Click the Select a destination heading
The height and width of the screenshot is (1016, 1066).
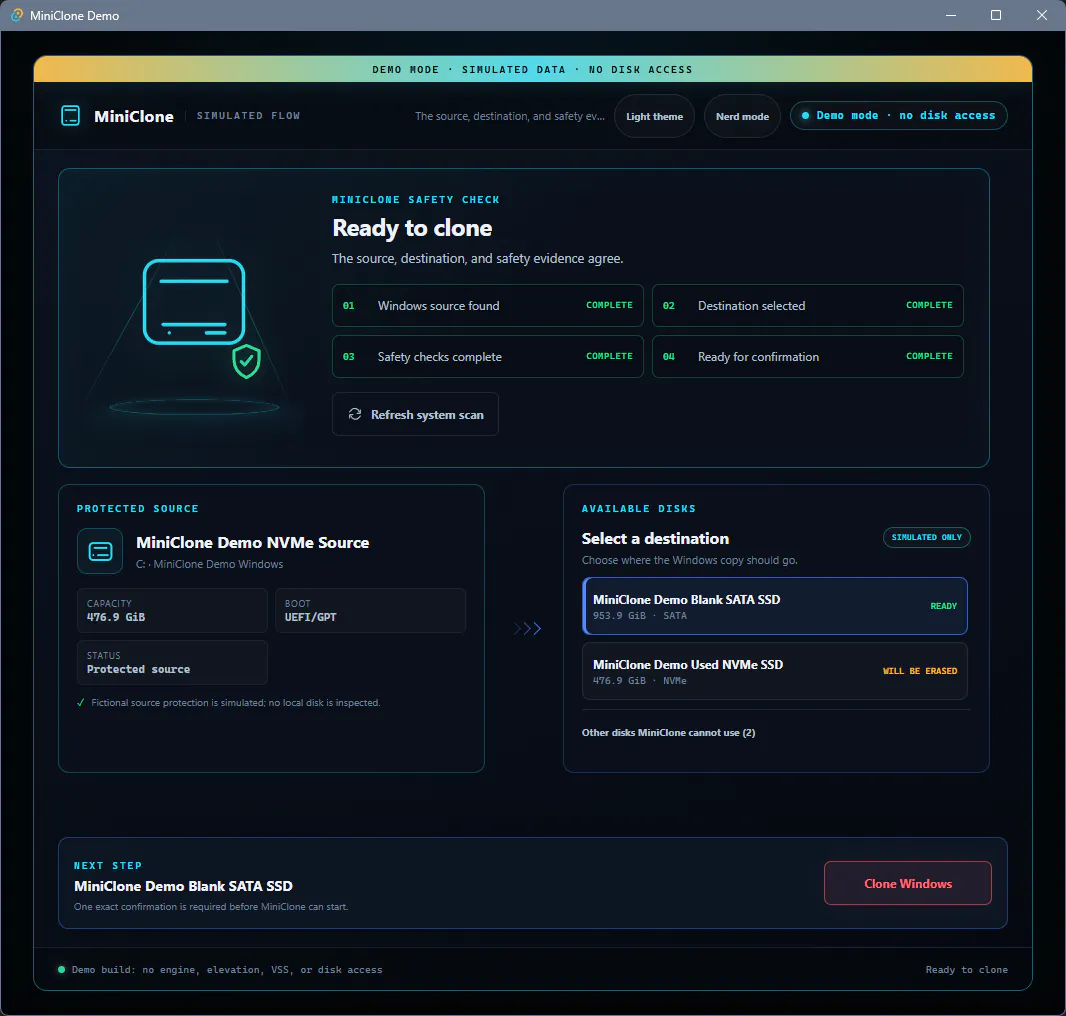(x=655, y=539)
